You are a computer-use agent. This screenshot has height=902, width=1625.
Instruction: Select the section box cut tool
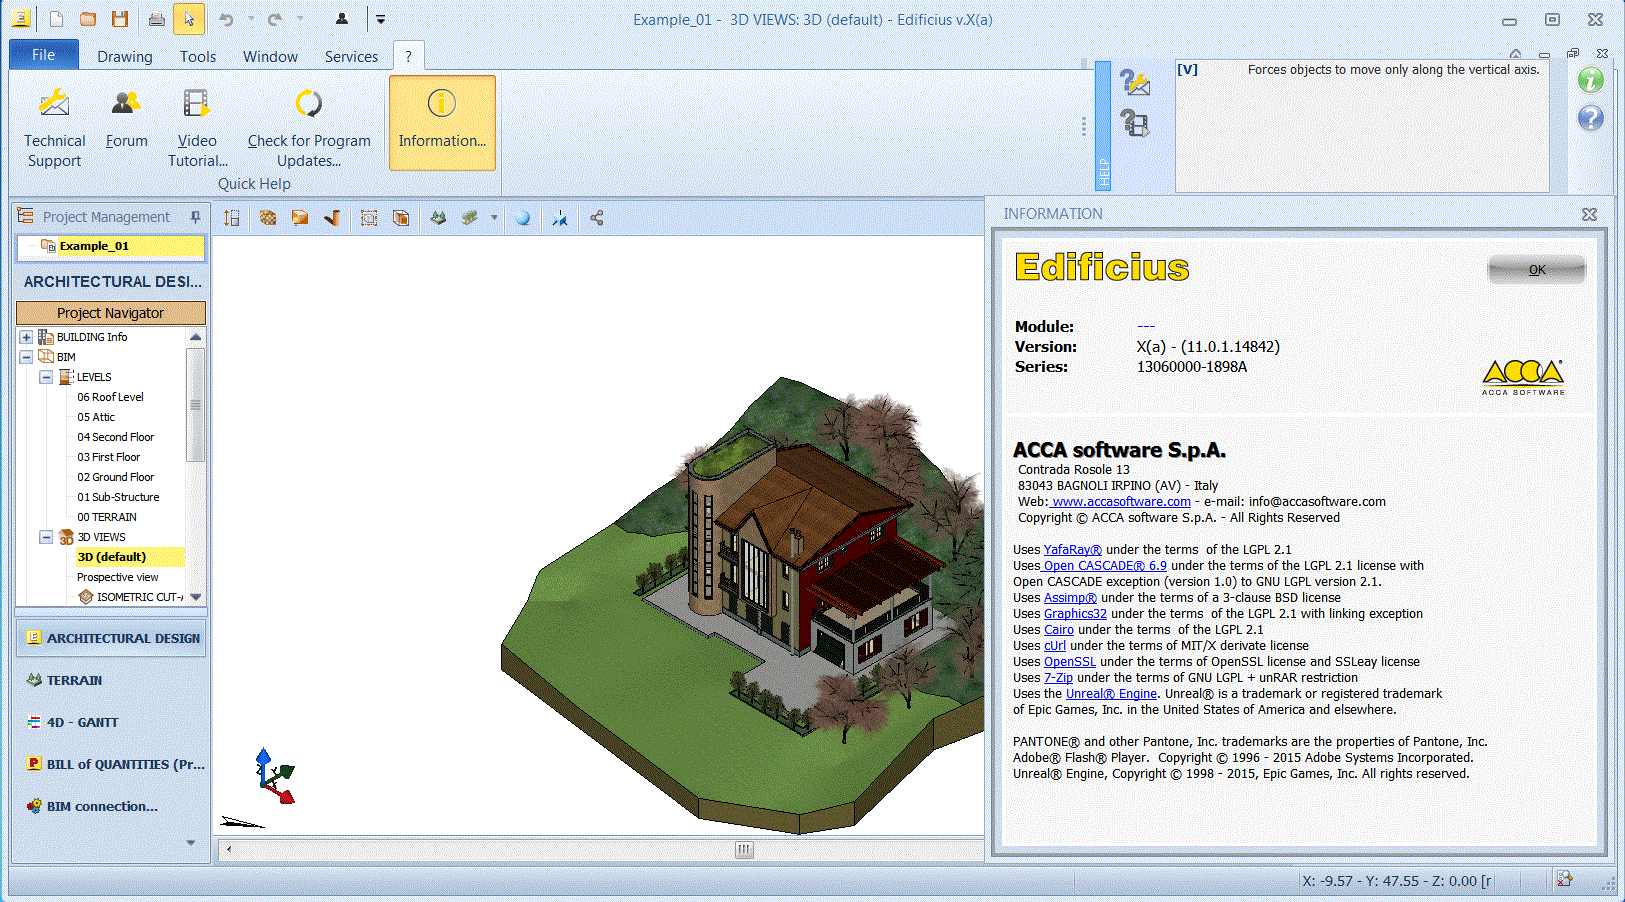368,217
